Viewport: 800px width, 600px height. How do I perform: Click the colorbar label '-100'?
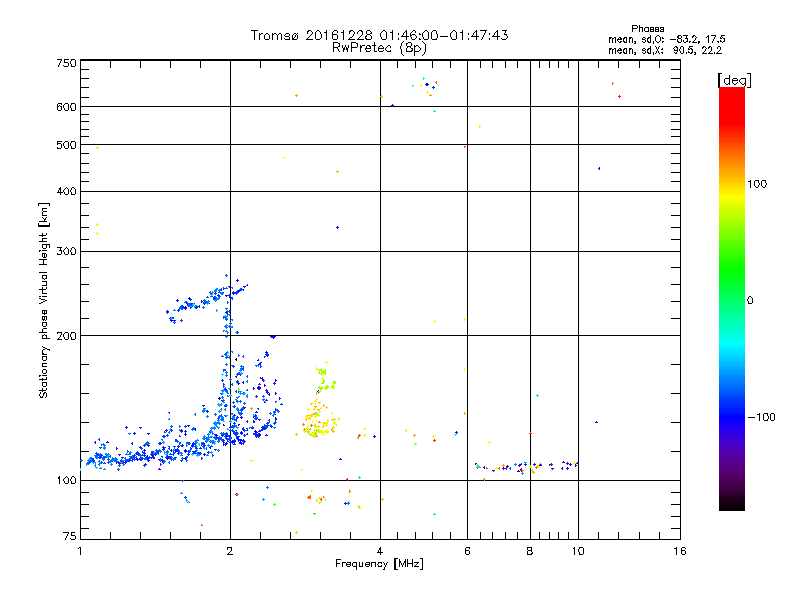(x=761, y=417)
